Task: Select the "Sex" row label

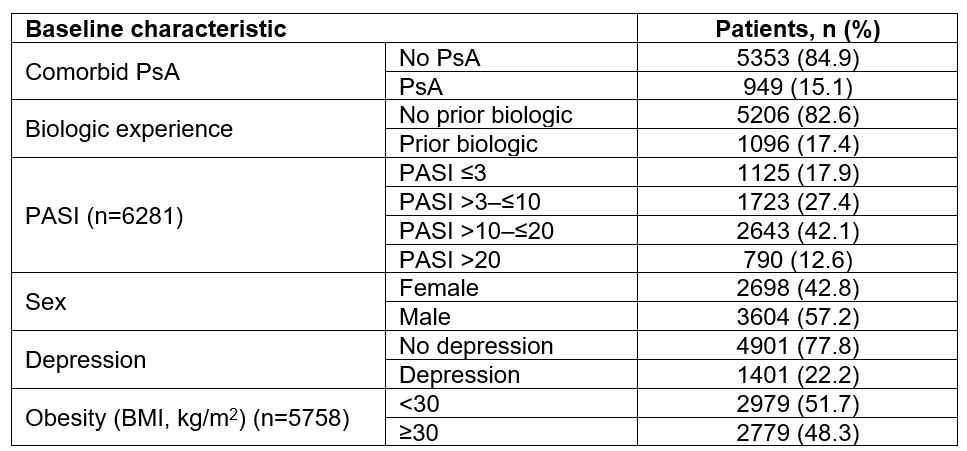Action: pos(45,303)
